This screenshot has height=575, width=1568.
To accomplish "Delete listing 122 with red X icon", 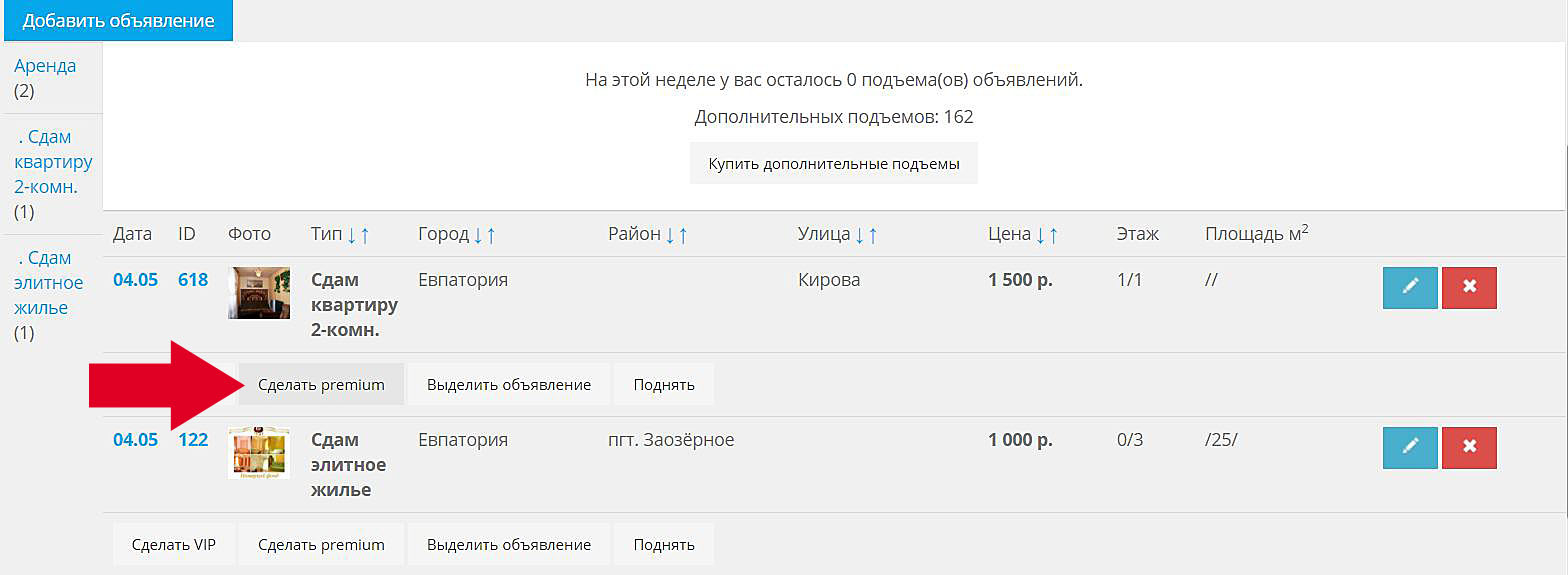I will [x=1469, y=448].
